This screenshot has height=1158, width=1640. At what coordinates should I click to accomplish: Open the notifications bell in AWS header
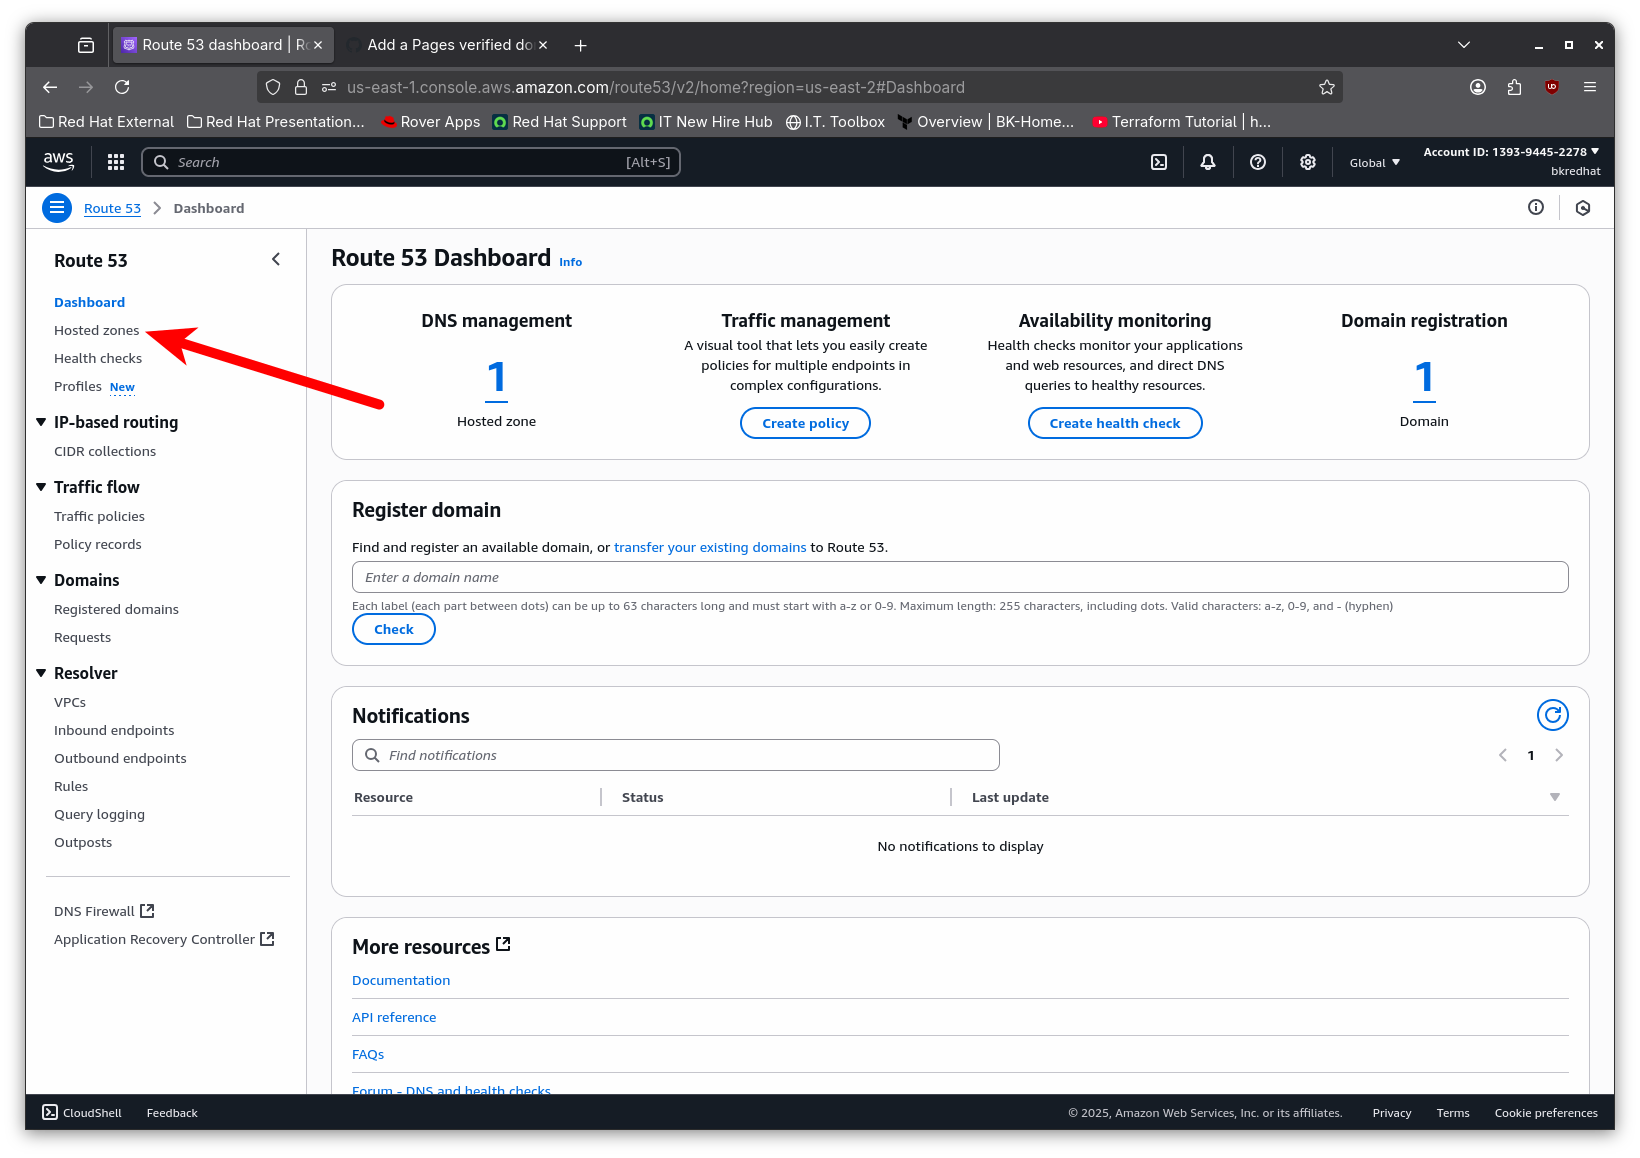tap(1208, 162)
